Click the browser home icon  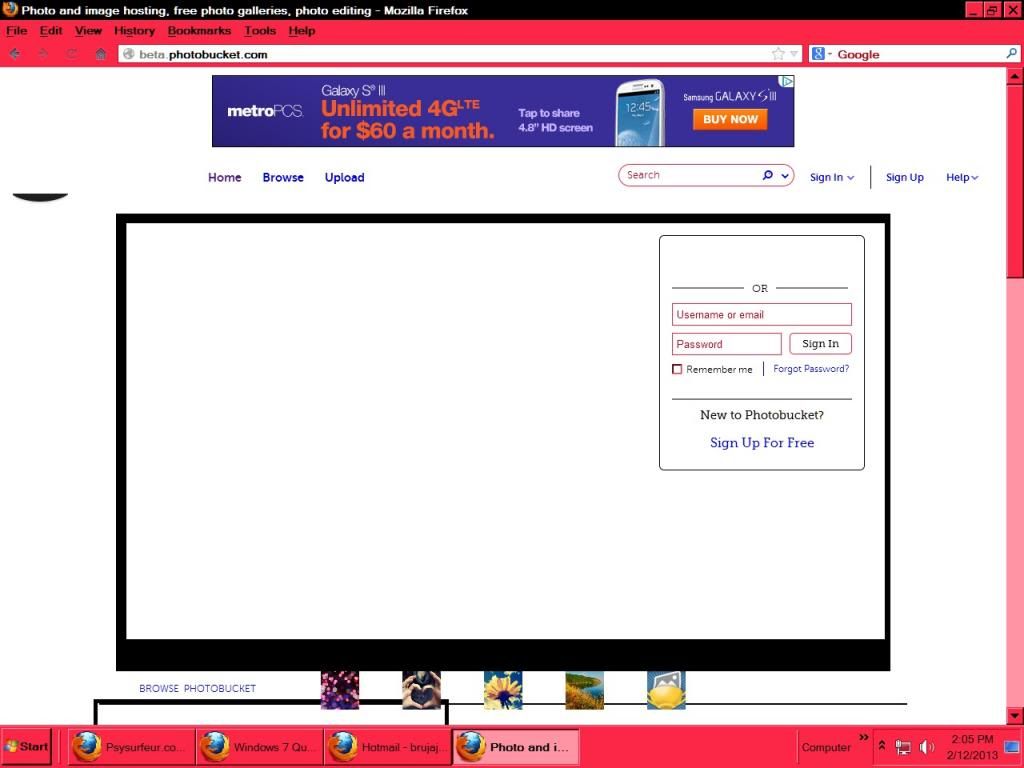coord(101,54)
